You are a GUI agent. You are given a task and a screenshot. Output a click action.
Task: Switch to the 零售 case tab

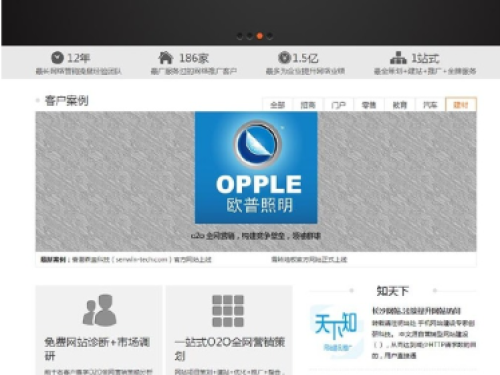(369, 105)
